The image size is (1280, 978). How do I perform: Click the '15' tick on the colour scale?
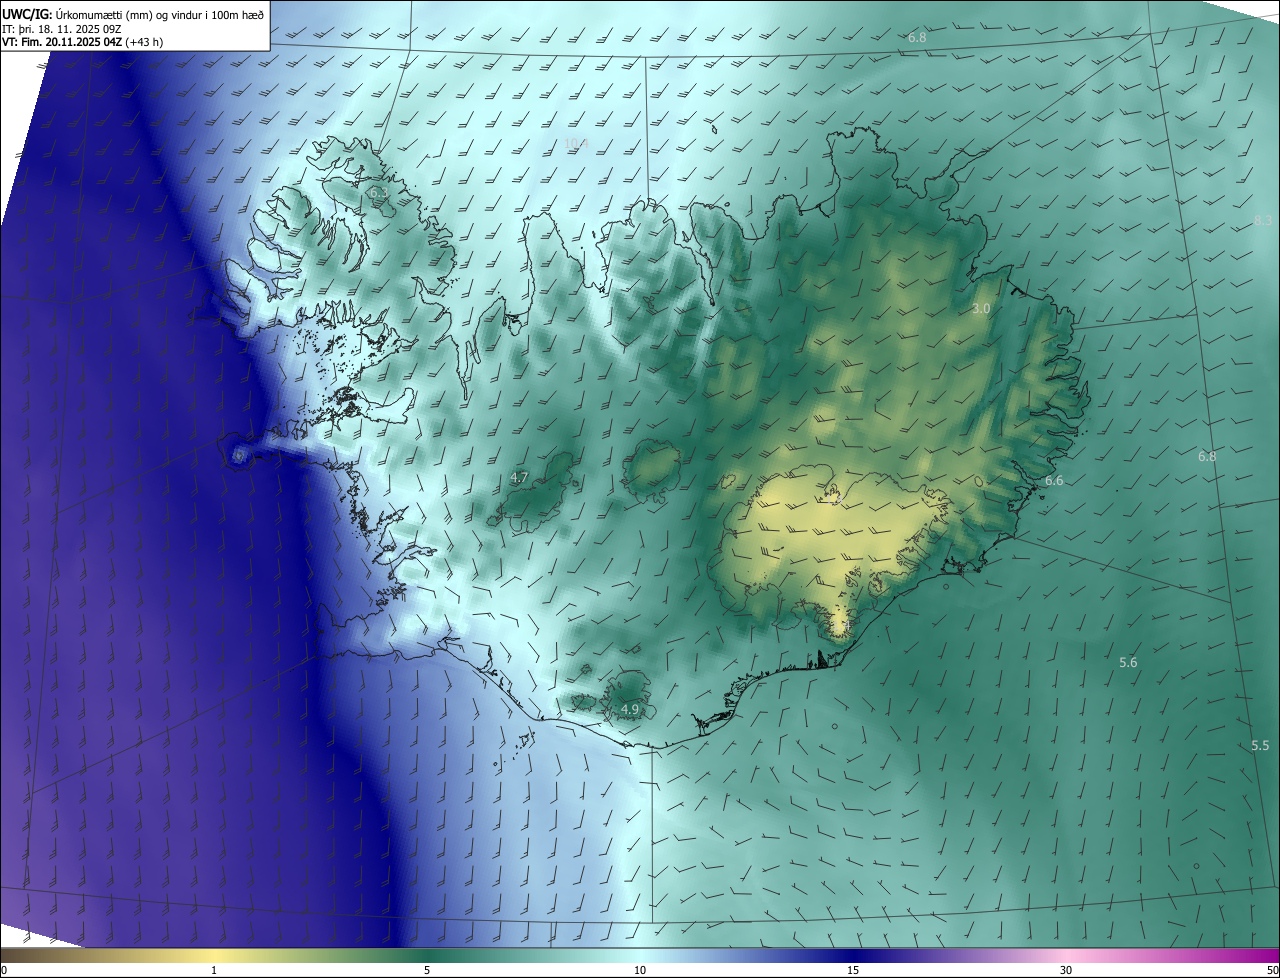853,971
